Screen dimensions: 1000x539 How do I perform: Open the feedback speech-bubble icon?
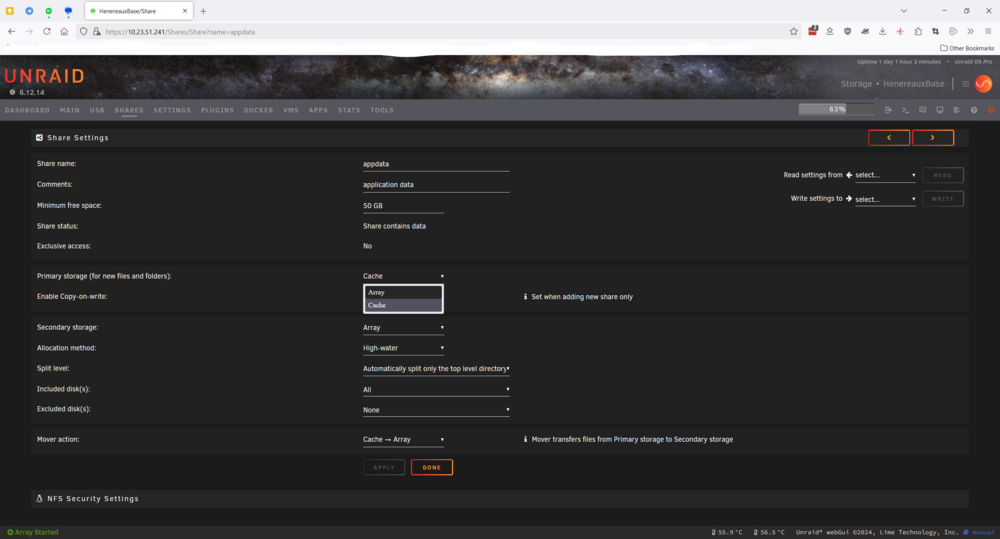[922, 110]
